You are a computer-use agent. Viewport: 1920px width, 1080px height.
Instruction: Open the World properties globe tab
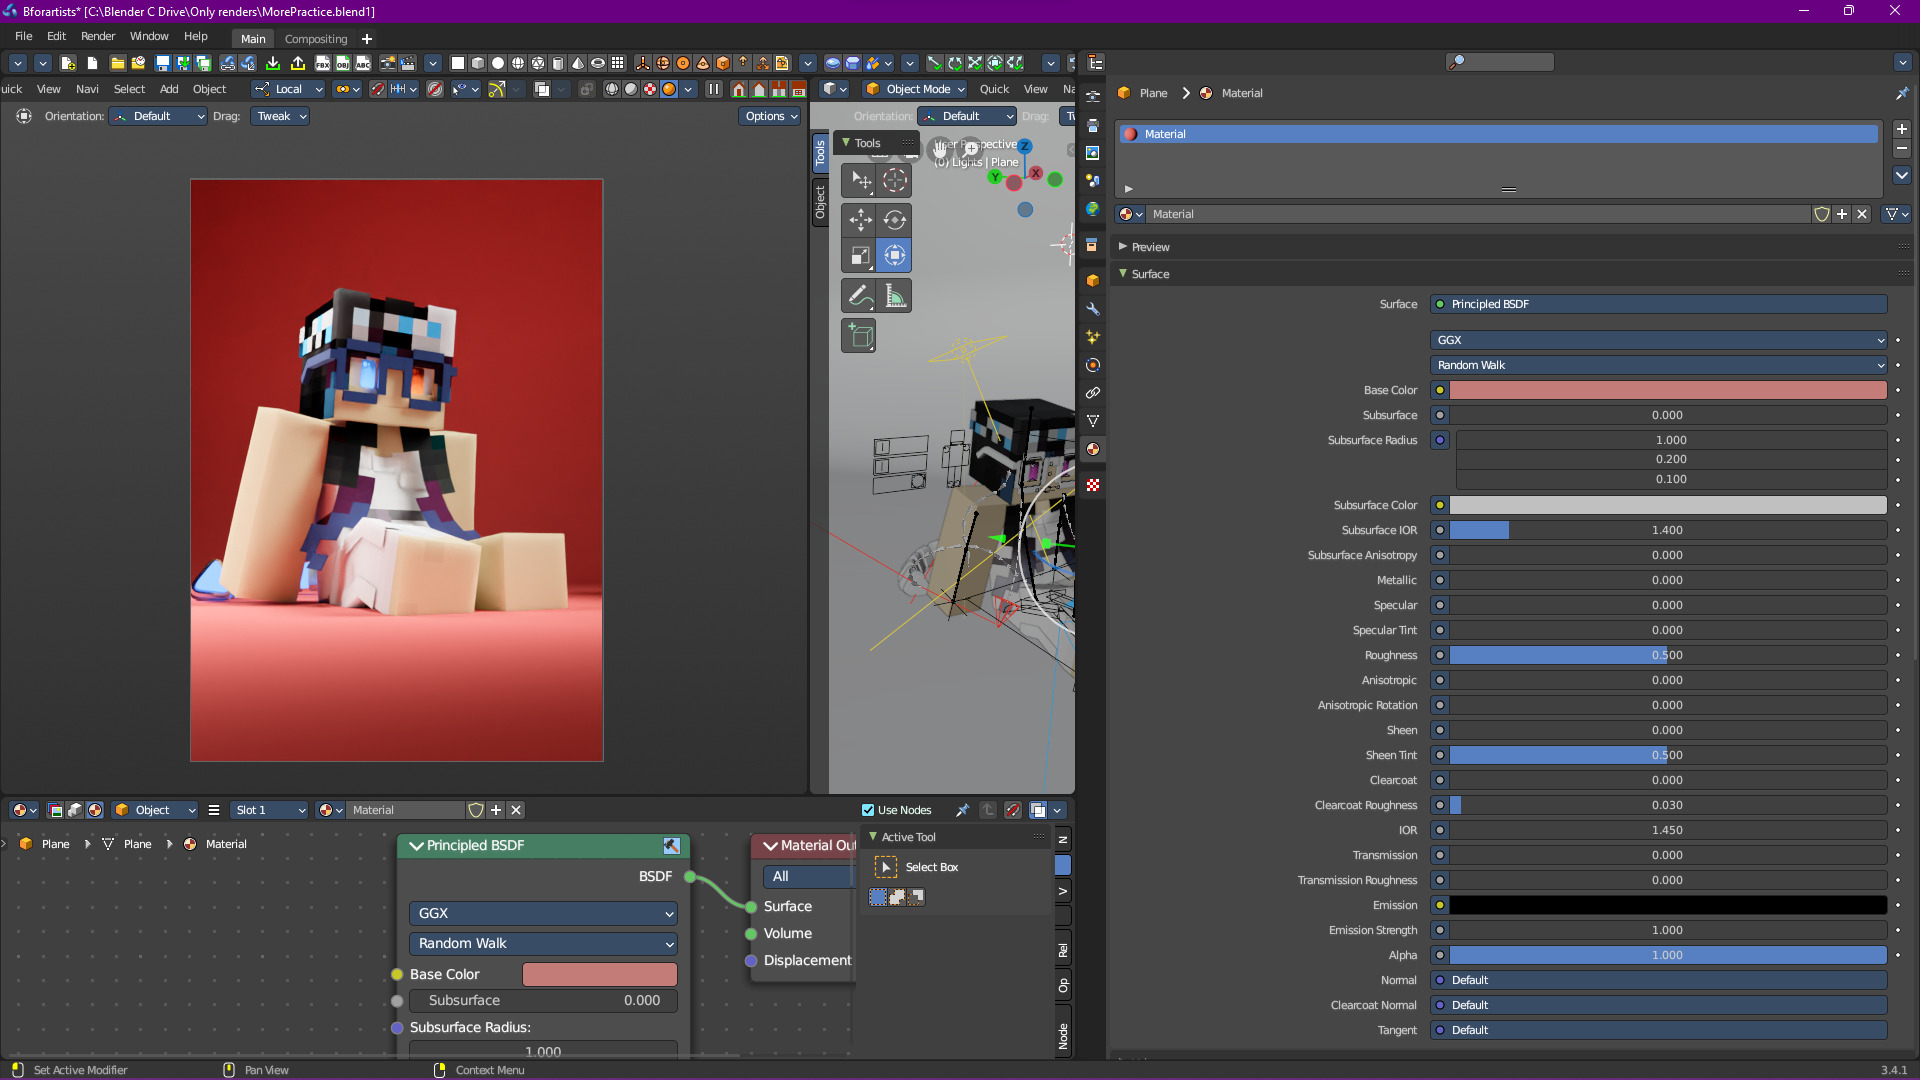click(1093, 209)
